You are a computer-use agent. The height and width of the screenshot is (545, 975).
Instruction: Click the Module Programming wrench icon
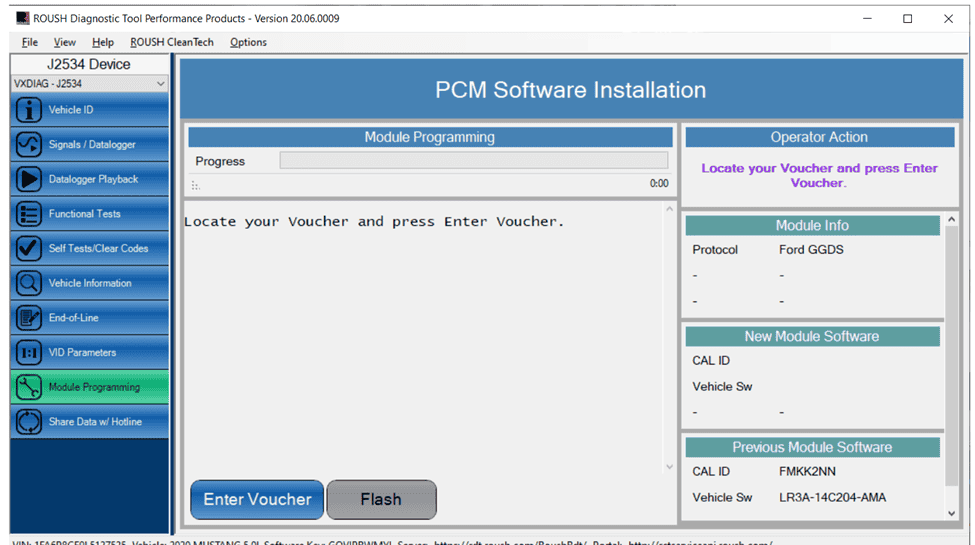tap(29, 387)
